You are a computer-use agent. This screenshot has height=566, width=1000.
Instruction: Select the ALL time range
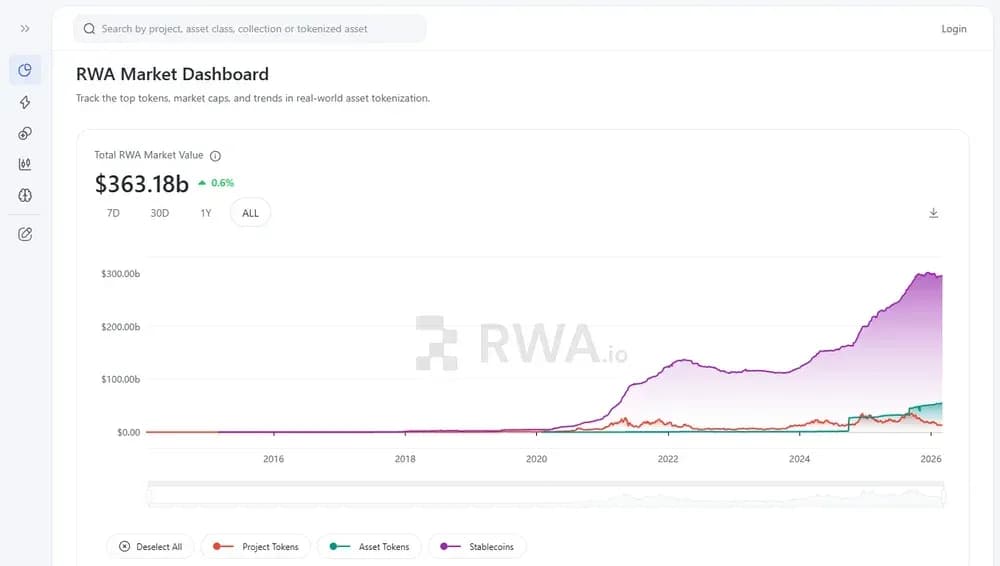pos(250,213)
